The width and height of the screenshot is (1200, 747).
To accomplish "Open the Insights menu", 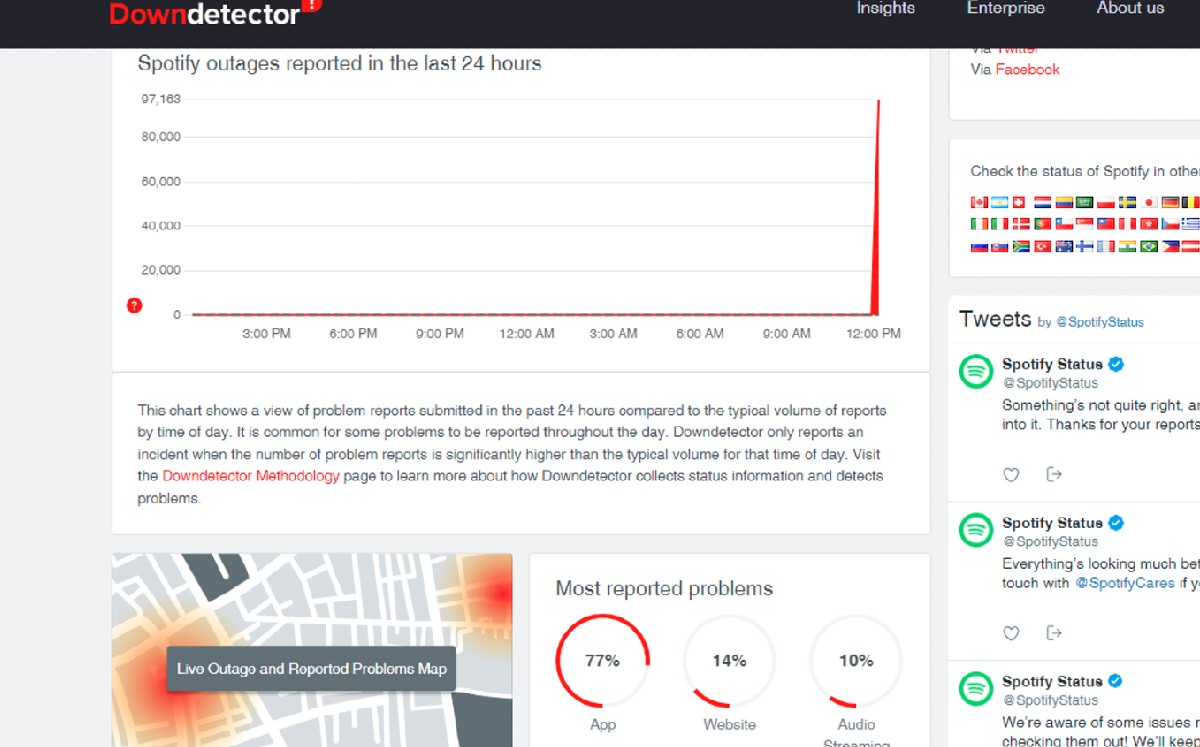I will 885,8.
